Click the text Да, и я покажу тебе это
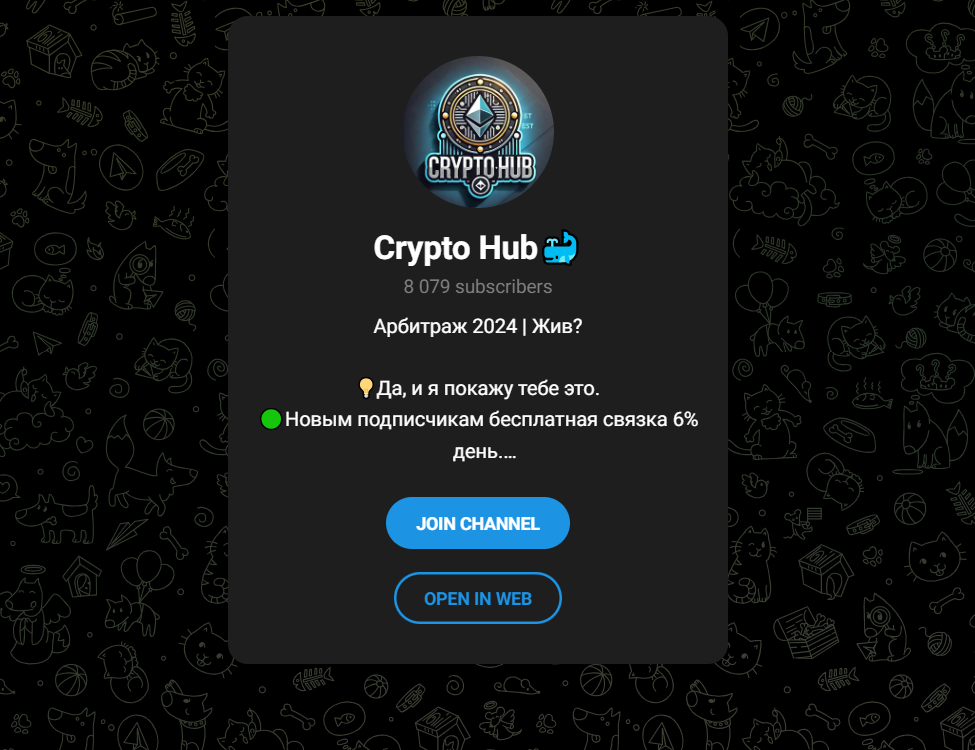This screenshot has width=975, height=750. (x=488, y=389)
